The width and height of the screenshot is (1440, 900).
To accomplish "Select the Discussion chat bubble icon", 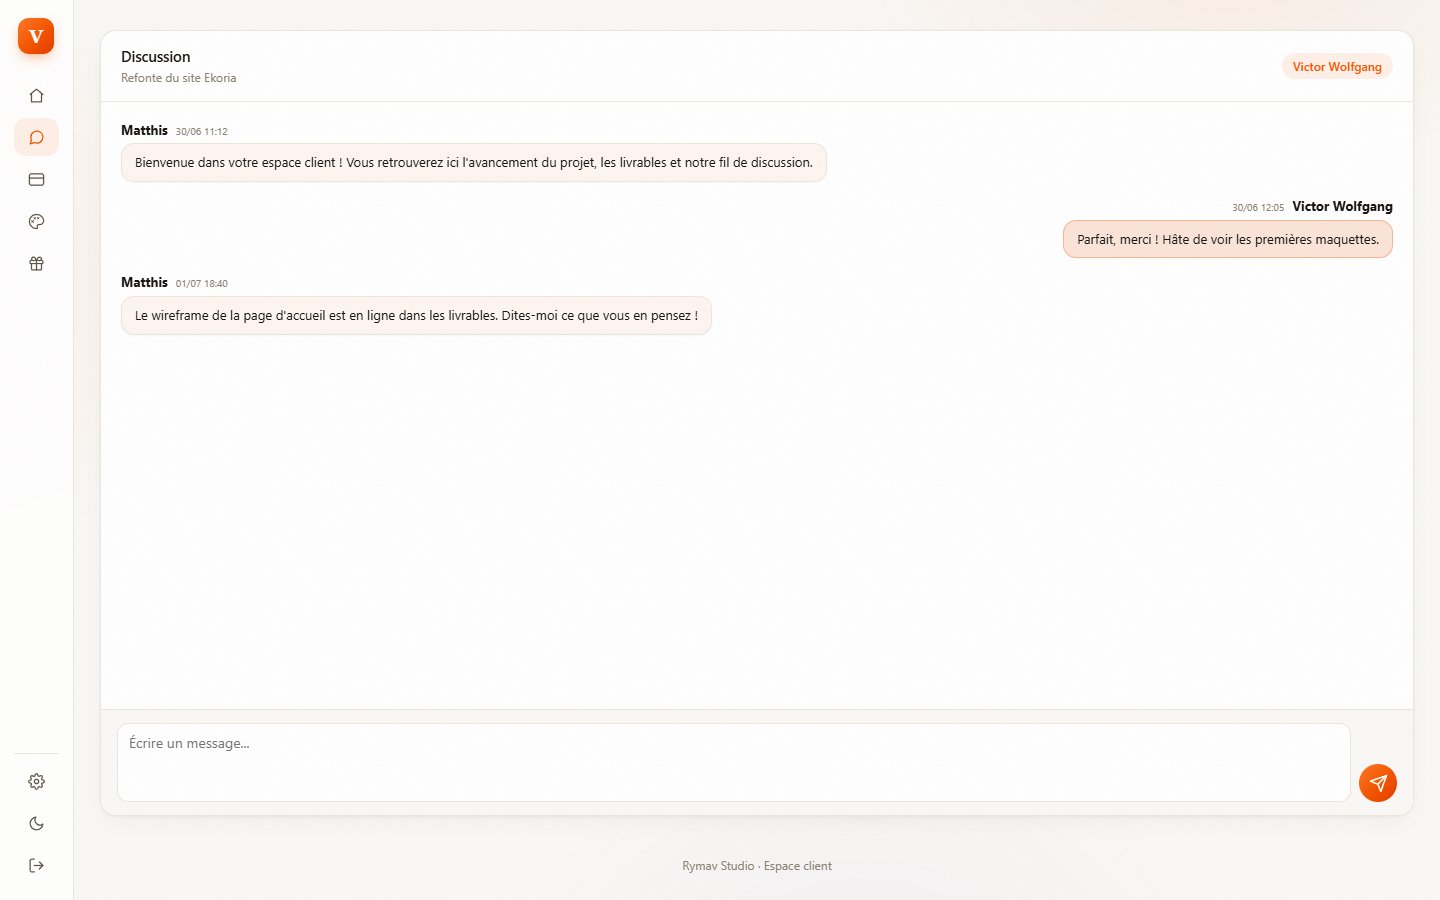I will click(36, 138).
